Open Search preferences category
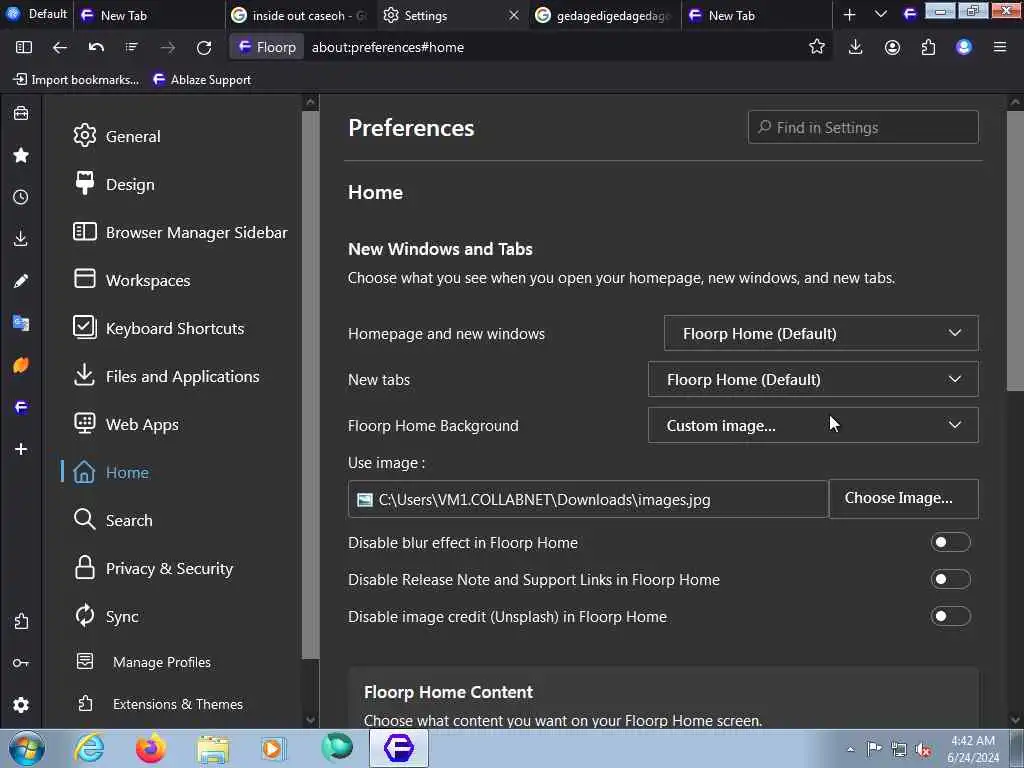Image resolution: width=1024 pixels, height=768 pixels. (x=113, y=520)
